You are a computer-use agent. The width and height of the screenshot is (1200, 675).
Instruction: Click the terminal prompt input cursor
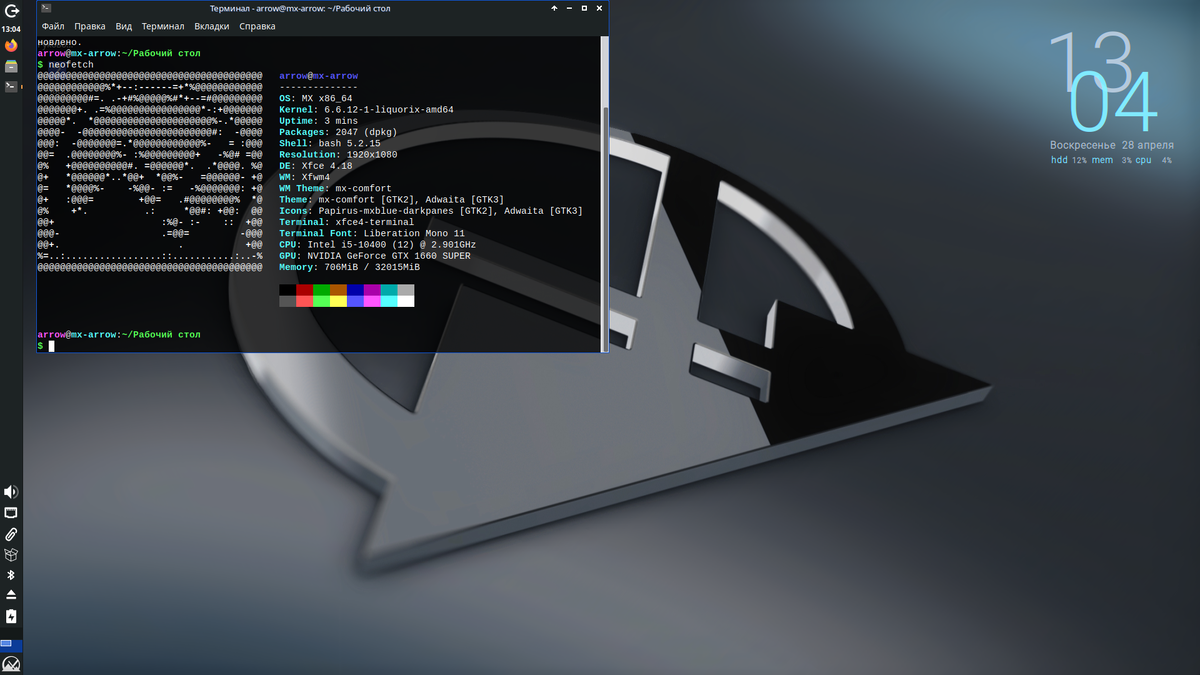pos(51,346)
